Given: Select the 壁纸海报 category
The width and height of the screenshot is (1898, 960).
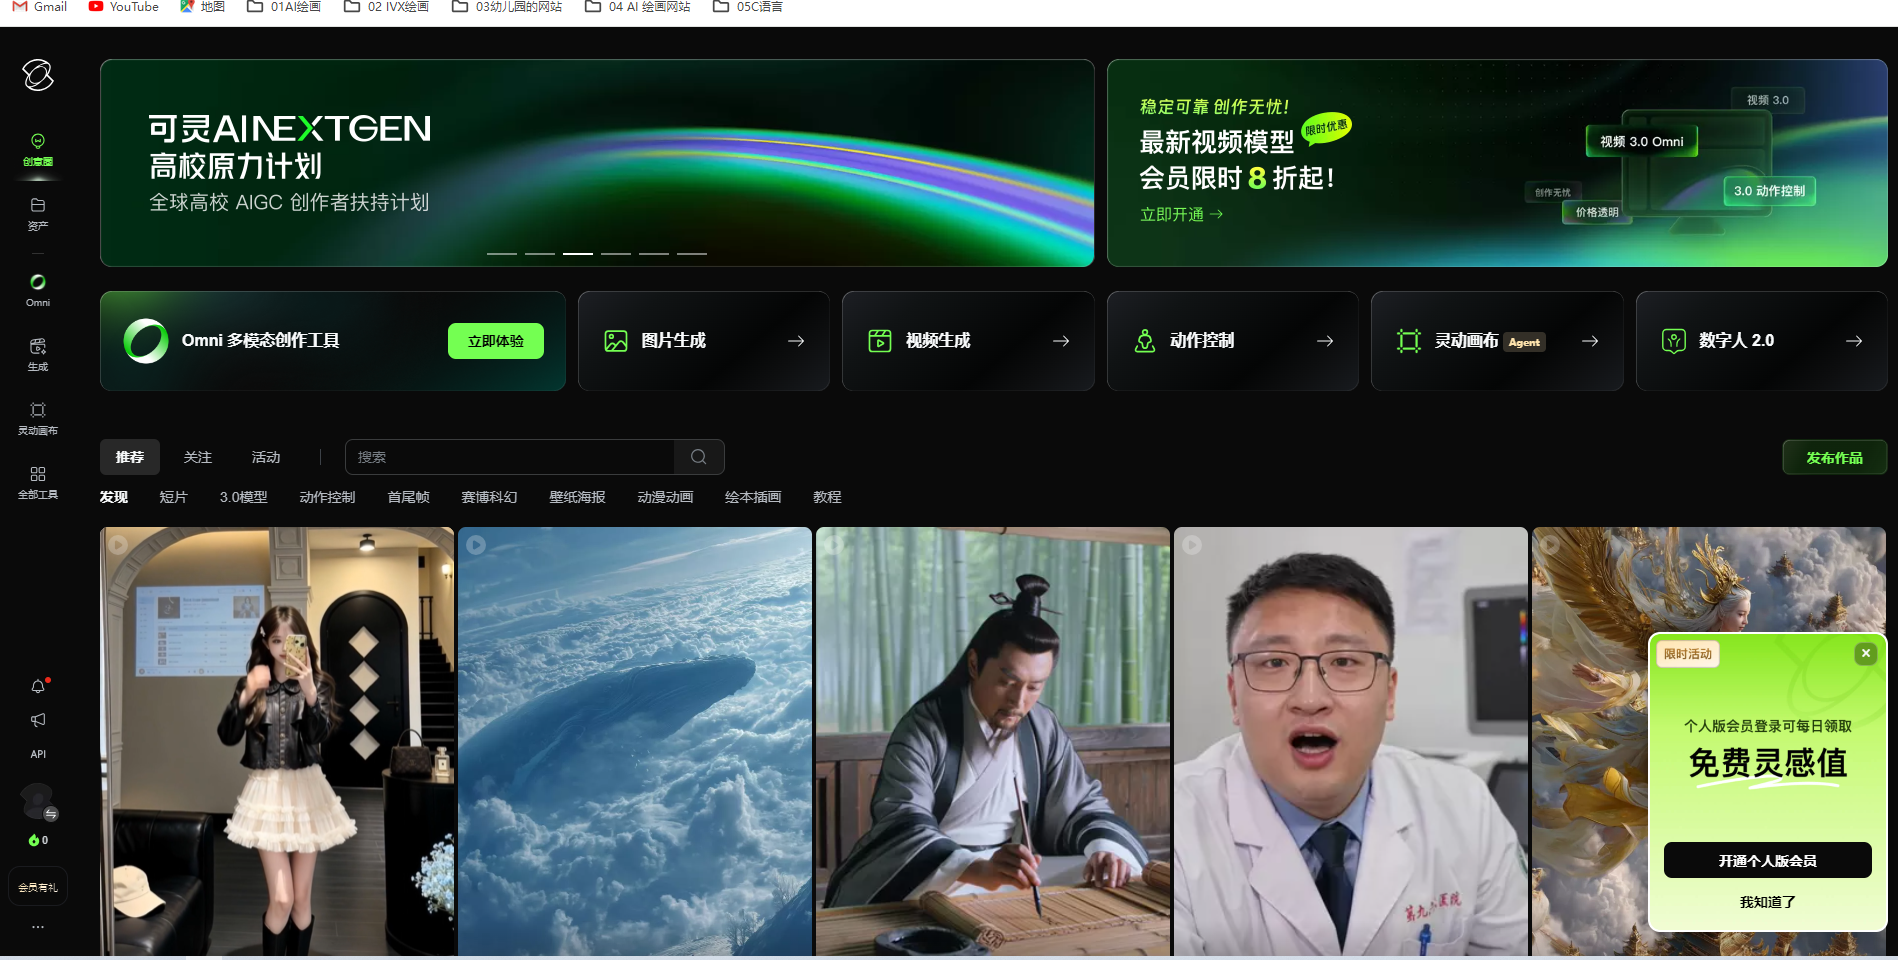Looking at the screenshot, I should [577, 497].
